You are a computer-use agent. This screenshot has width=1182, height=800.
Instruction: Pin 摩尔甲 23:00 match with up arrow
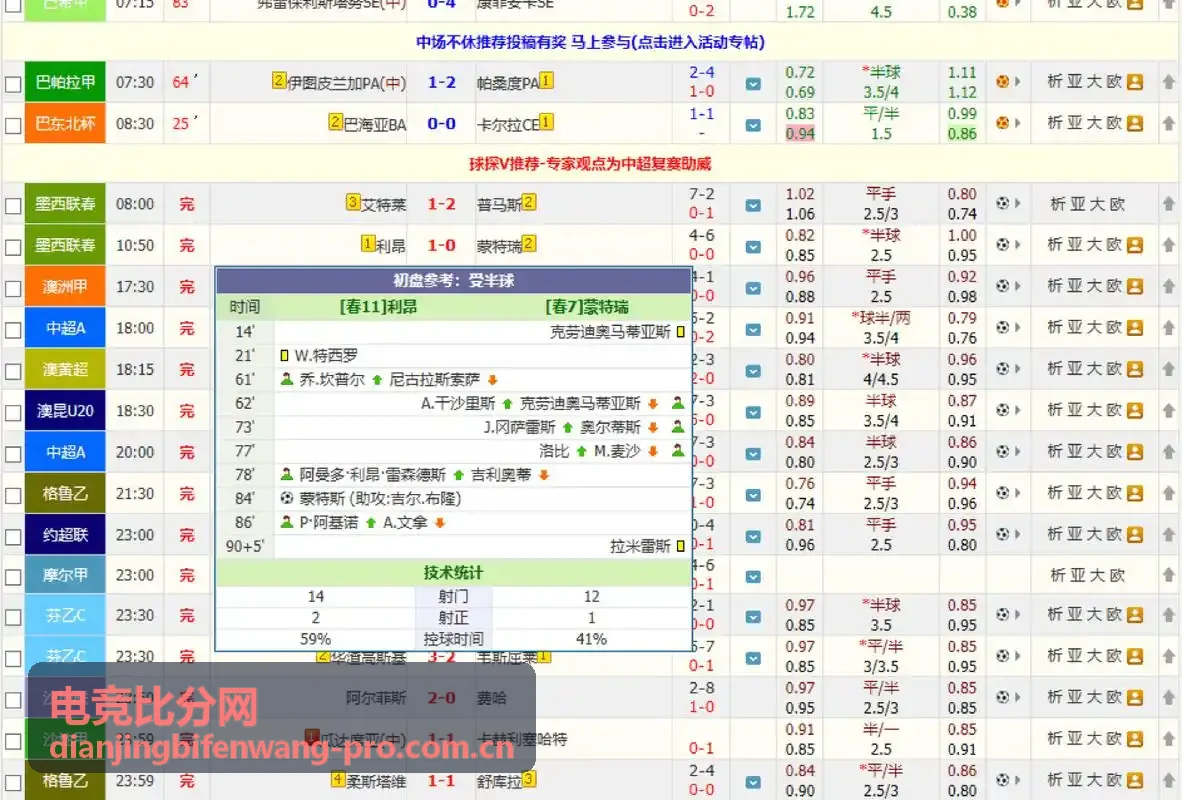[x=1168, y=575]
